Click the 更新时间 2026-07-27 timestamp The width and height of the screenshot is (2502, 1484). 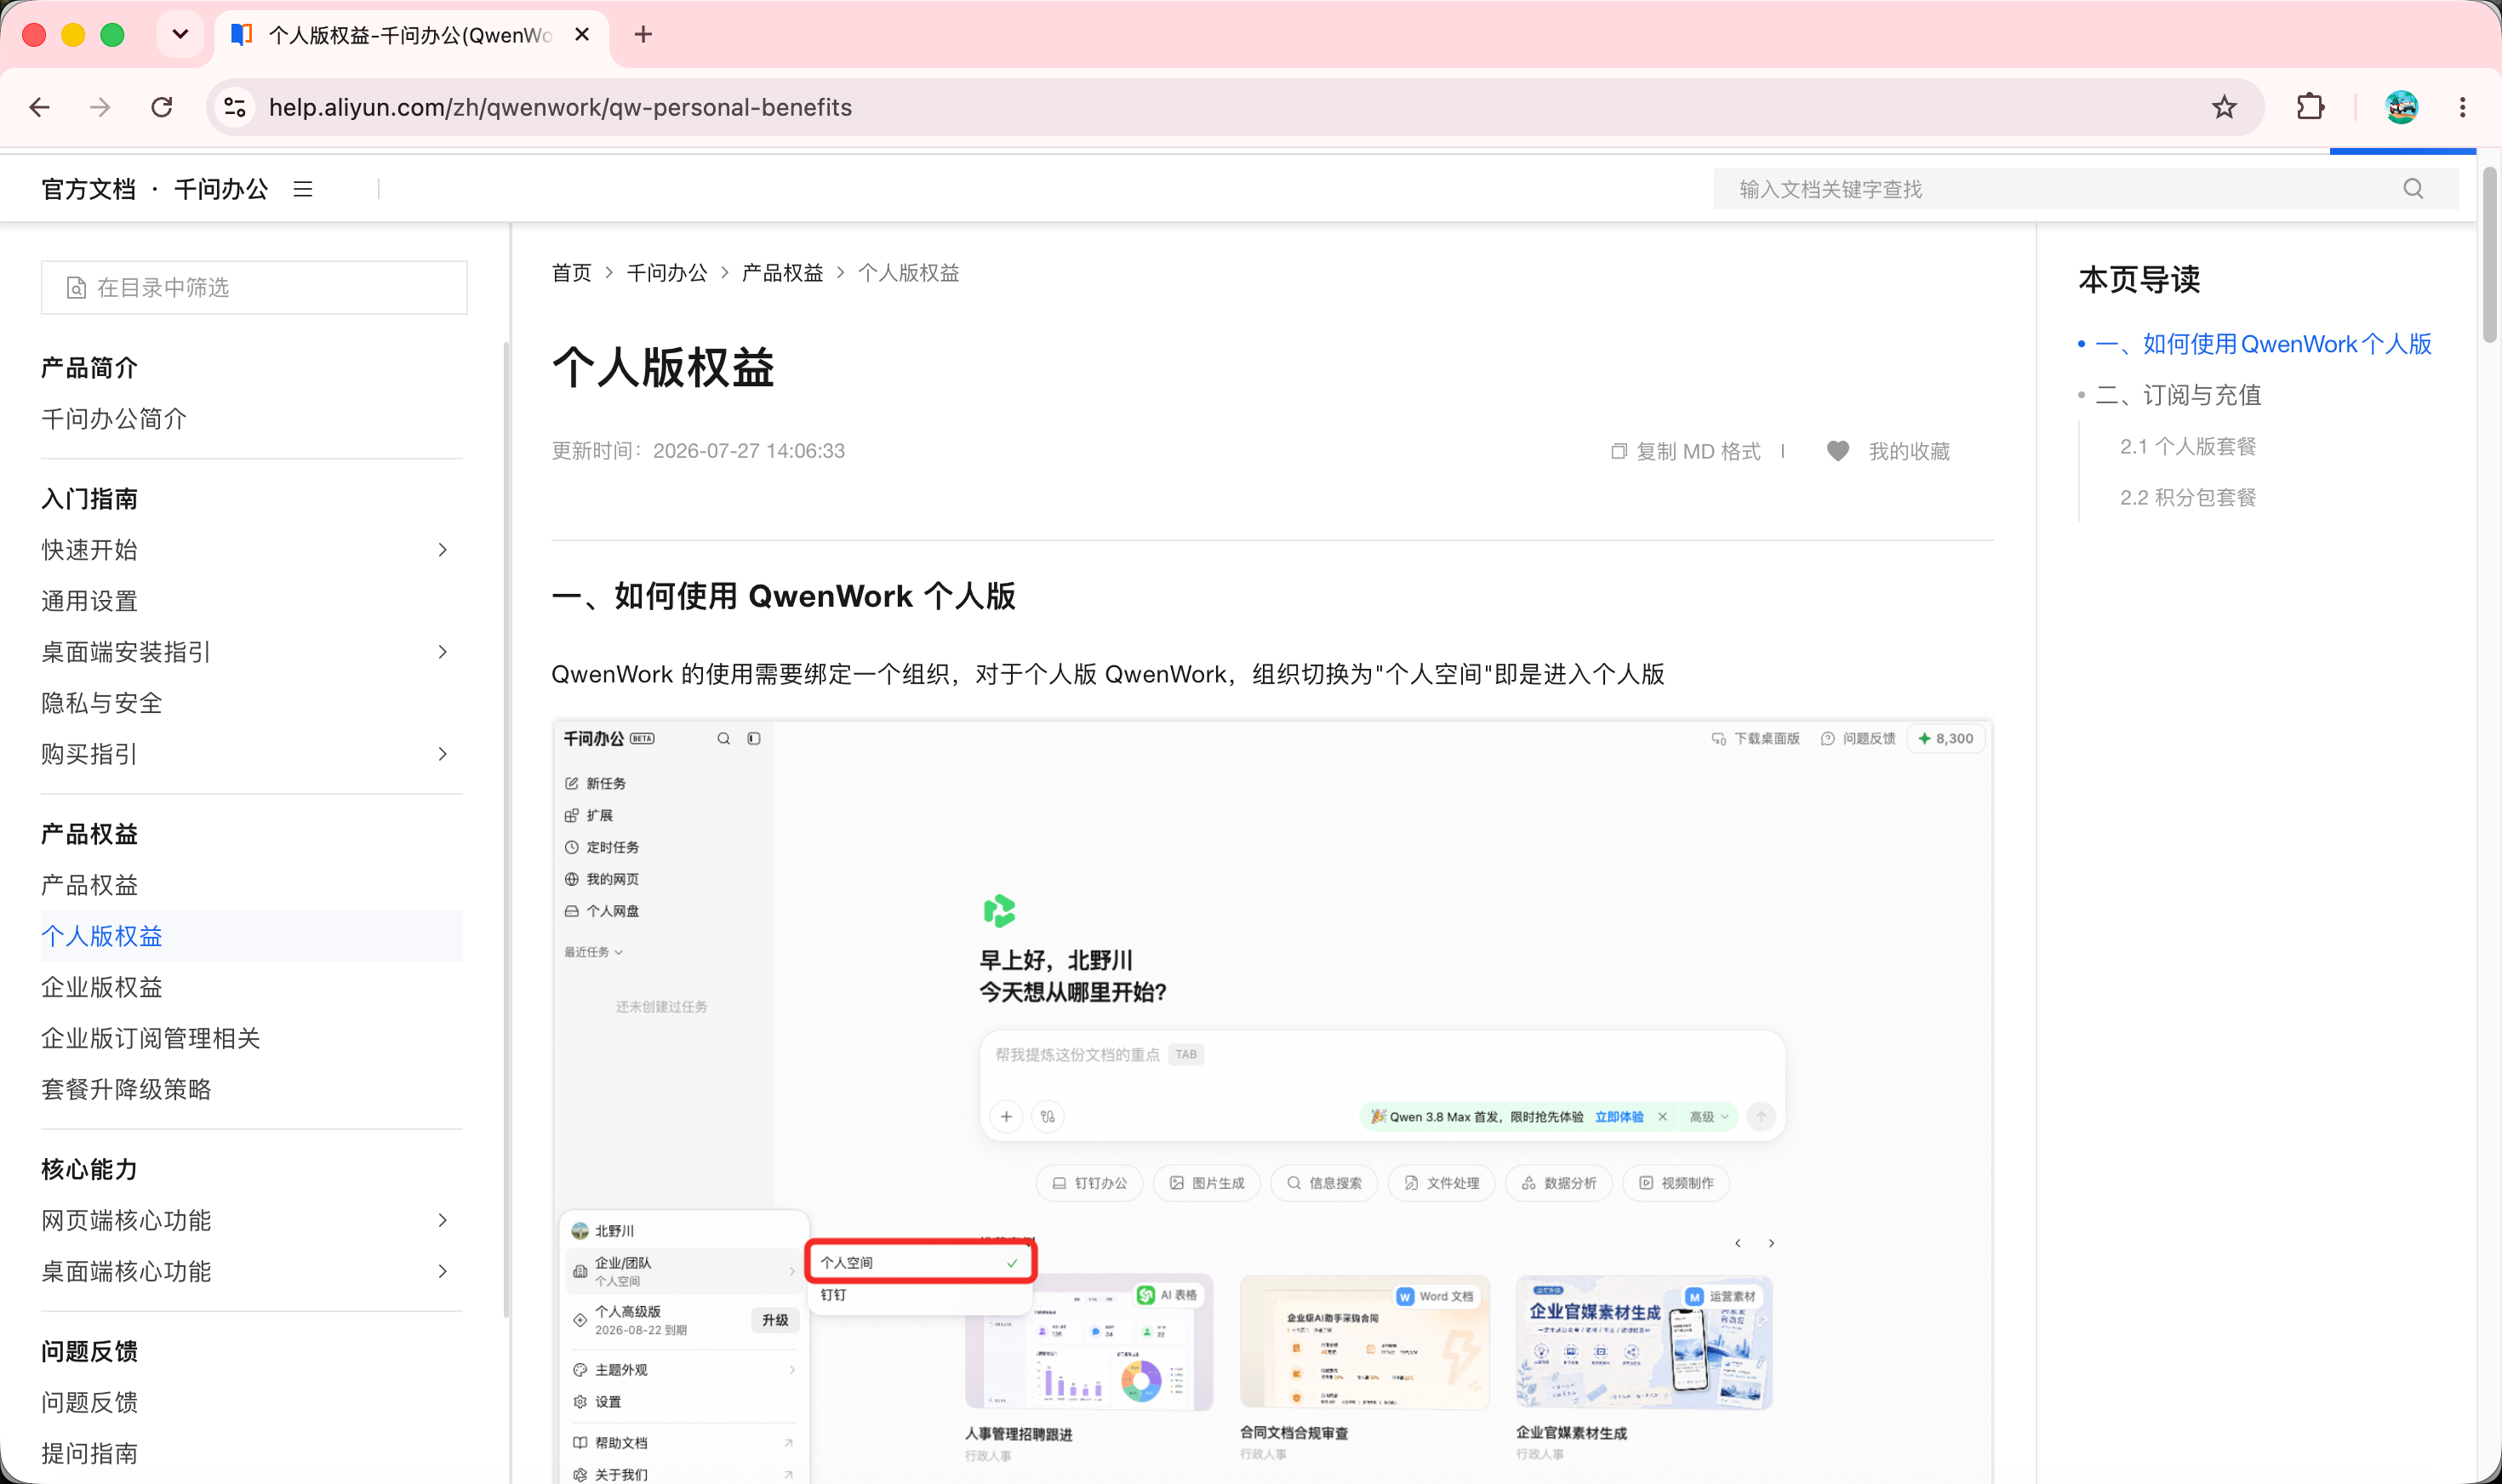(x=698, y=451)
